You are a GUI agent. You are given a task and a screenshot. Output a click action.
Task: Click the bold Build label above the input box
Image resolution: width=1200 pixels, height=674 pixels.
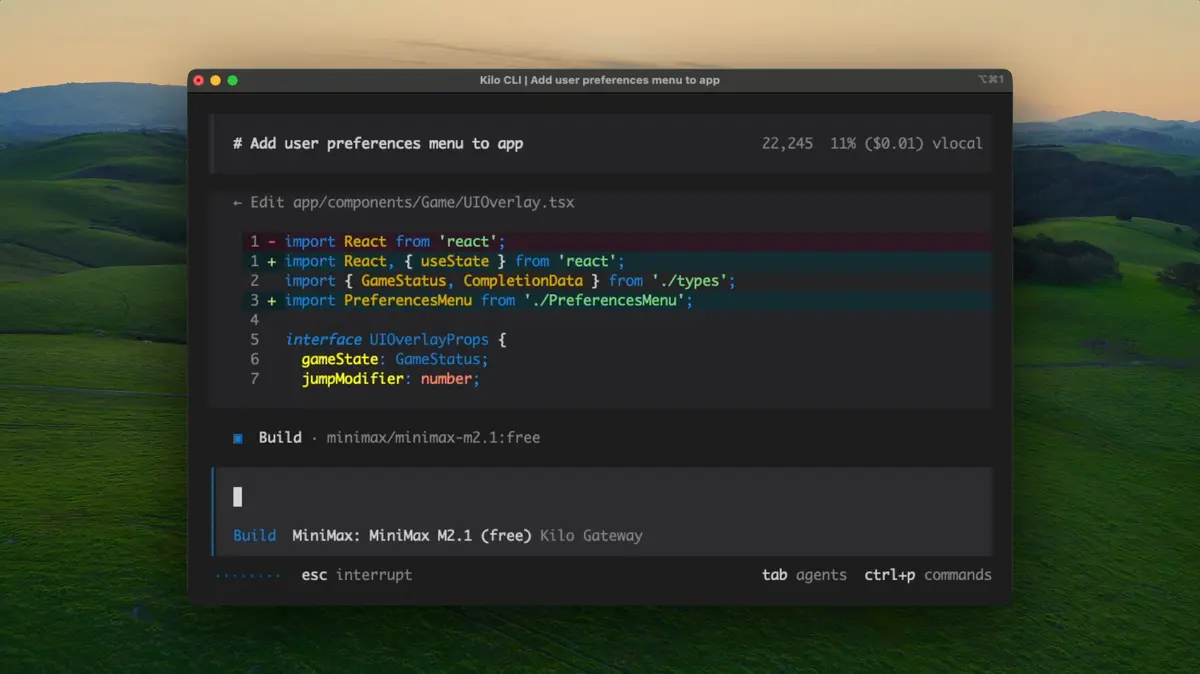[x=280, y=438]
